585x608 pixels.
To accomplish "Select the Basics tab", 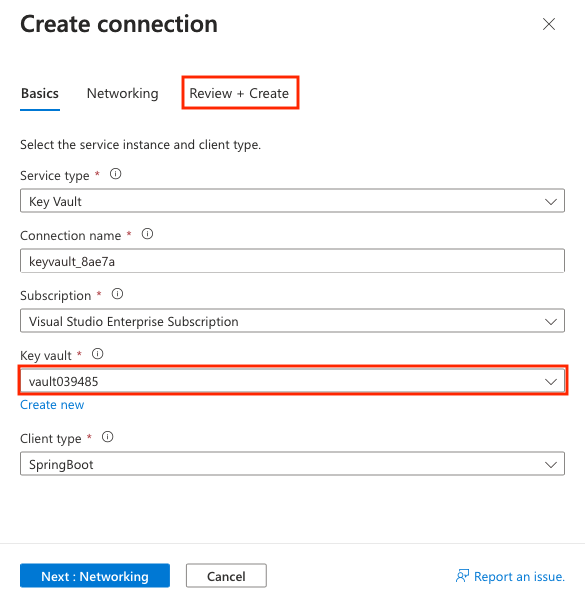I will (x=40, y=93).
